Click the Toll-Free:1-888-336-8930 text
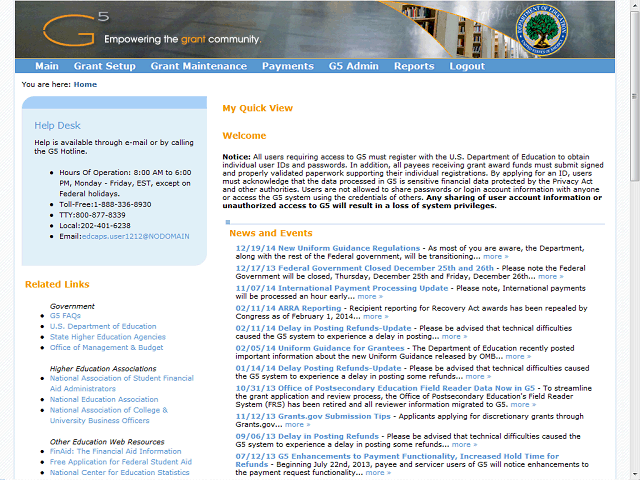This screenshot has height=480, width=640. [105, 204]
